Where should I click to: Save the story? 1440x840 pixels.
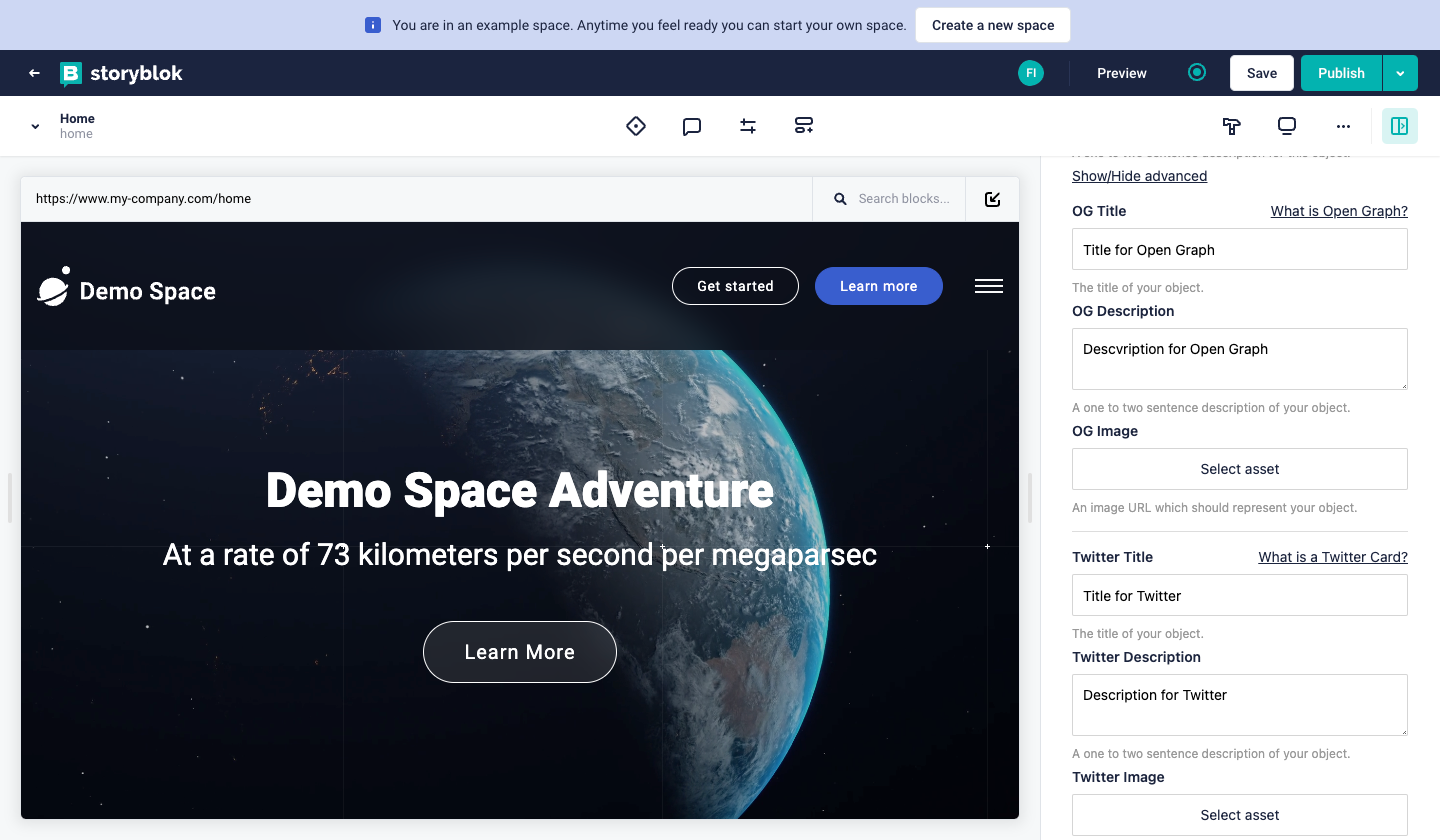point(1262,73)
